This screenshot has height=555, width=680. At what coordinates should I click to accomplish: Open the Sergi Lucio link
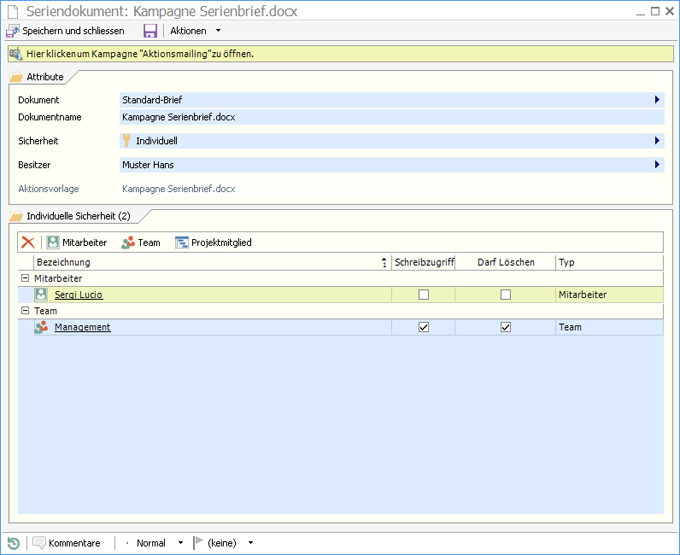pos(78,295)
